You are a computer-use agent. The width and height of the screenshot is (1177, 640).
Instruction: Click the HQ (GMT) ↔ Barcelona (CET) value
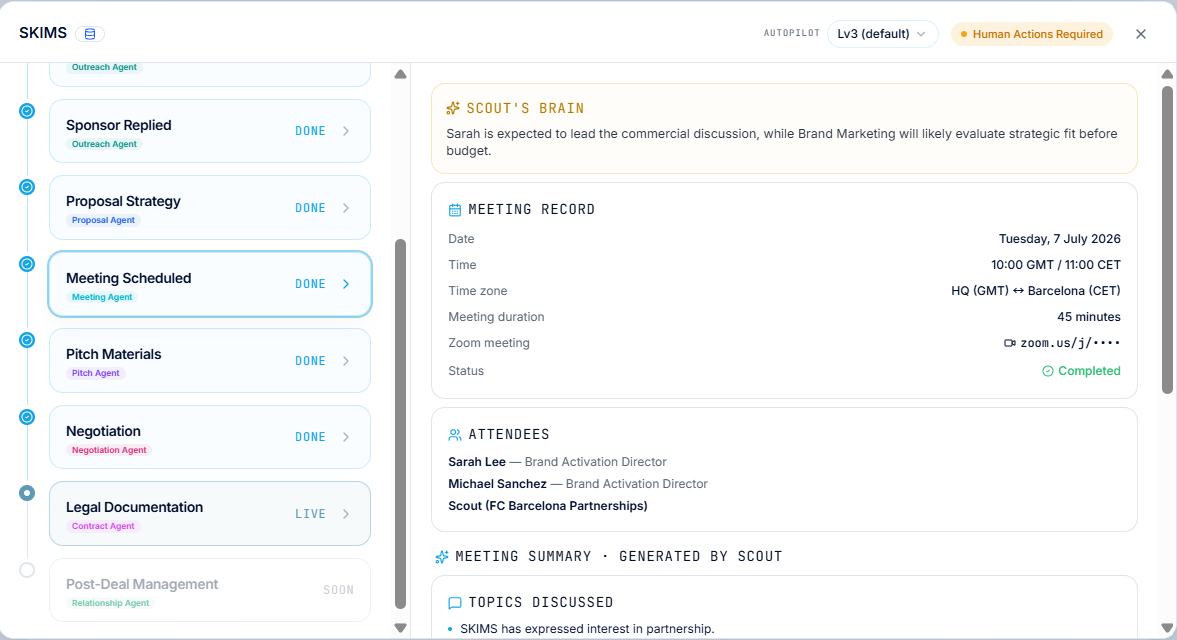1036,290
